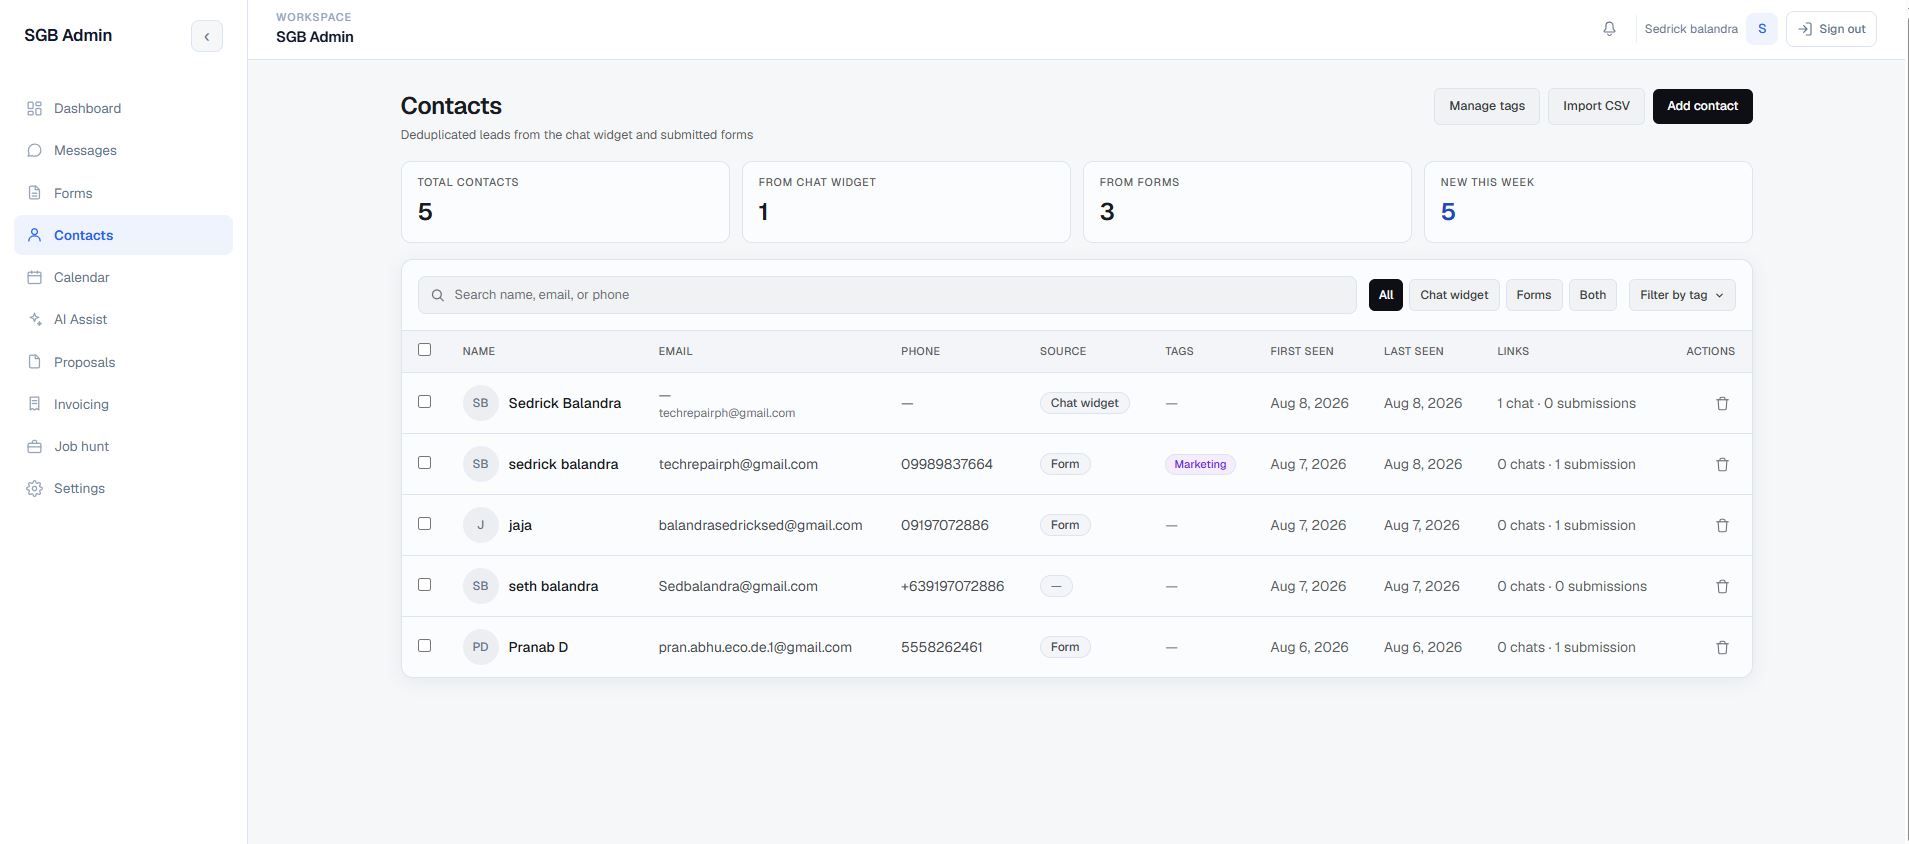Screen dimensions: 1909x844
Task: Go to Invoicing section
Action: 123,404
